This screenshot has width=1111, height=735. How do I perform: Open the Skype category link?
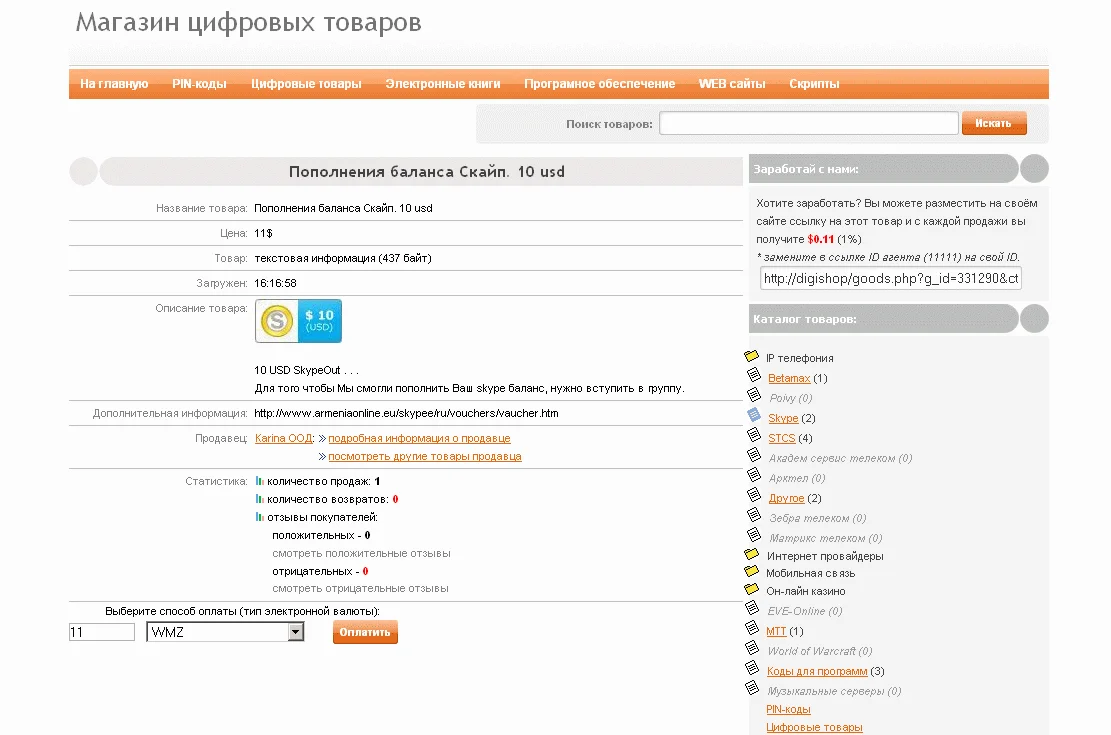783,418
